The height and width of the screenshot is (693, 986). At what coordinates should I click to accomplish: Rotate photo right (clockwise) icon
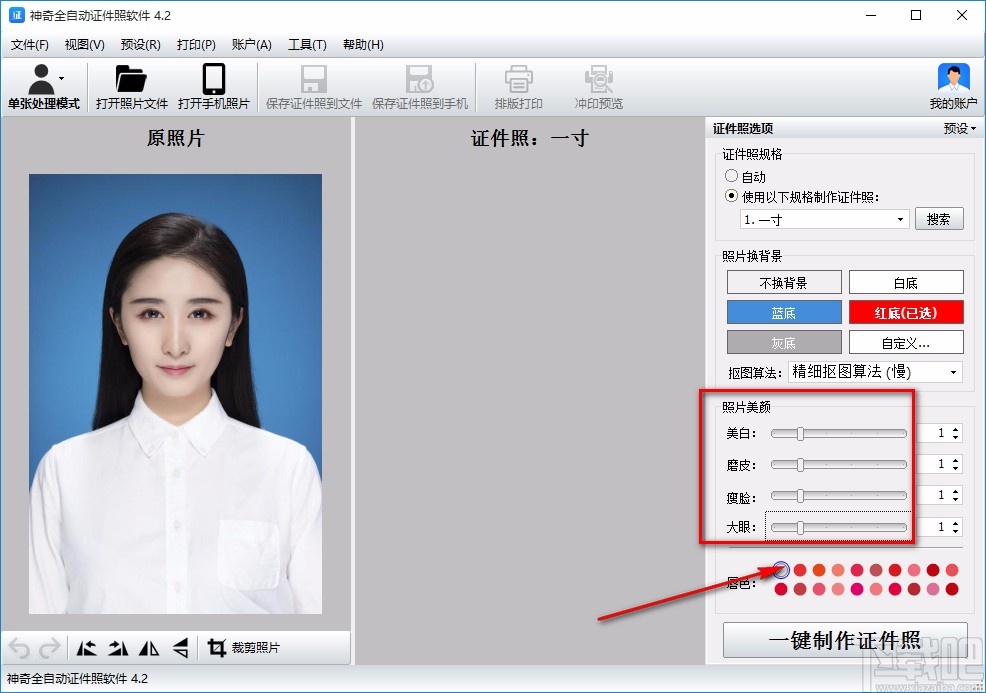(x=118, y=648)
